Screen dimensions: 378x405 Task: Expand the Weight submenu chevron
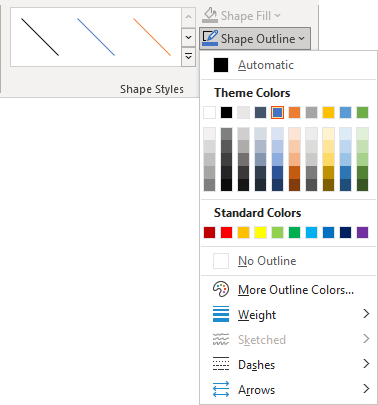[x=366, y=314]
